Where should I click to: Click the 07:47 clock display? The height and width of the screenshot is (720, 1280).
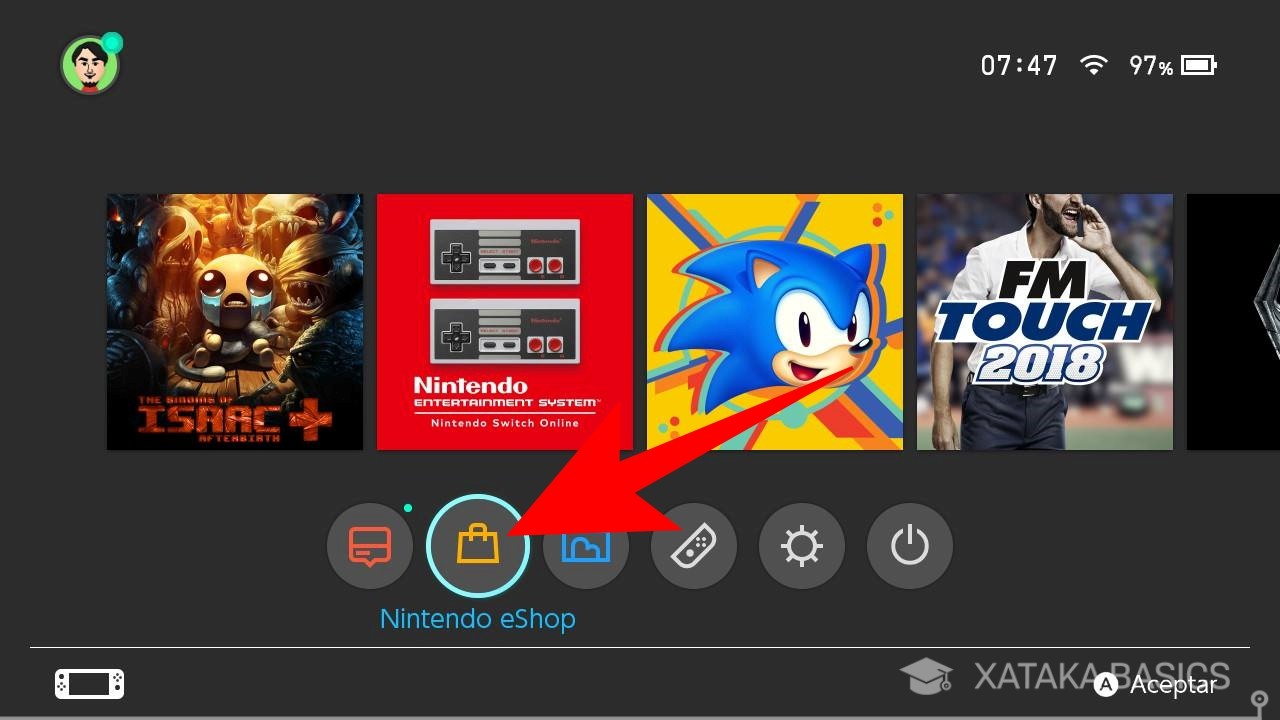[x=1019, y=64]
